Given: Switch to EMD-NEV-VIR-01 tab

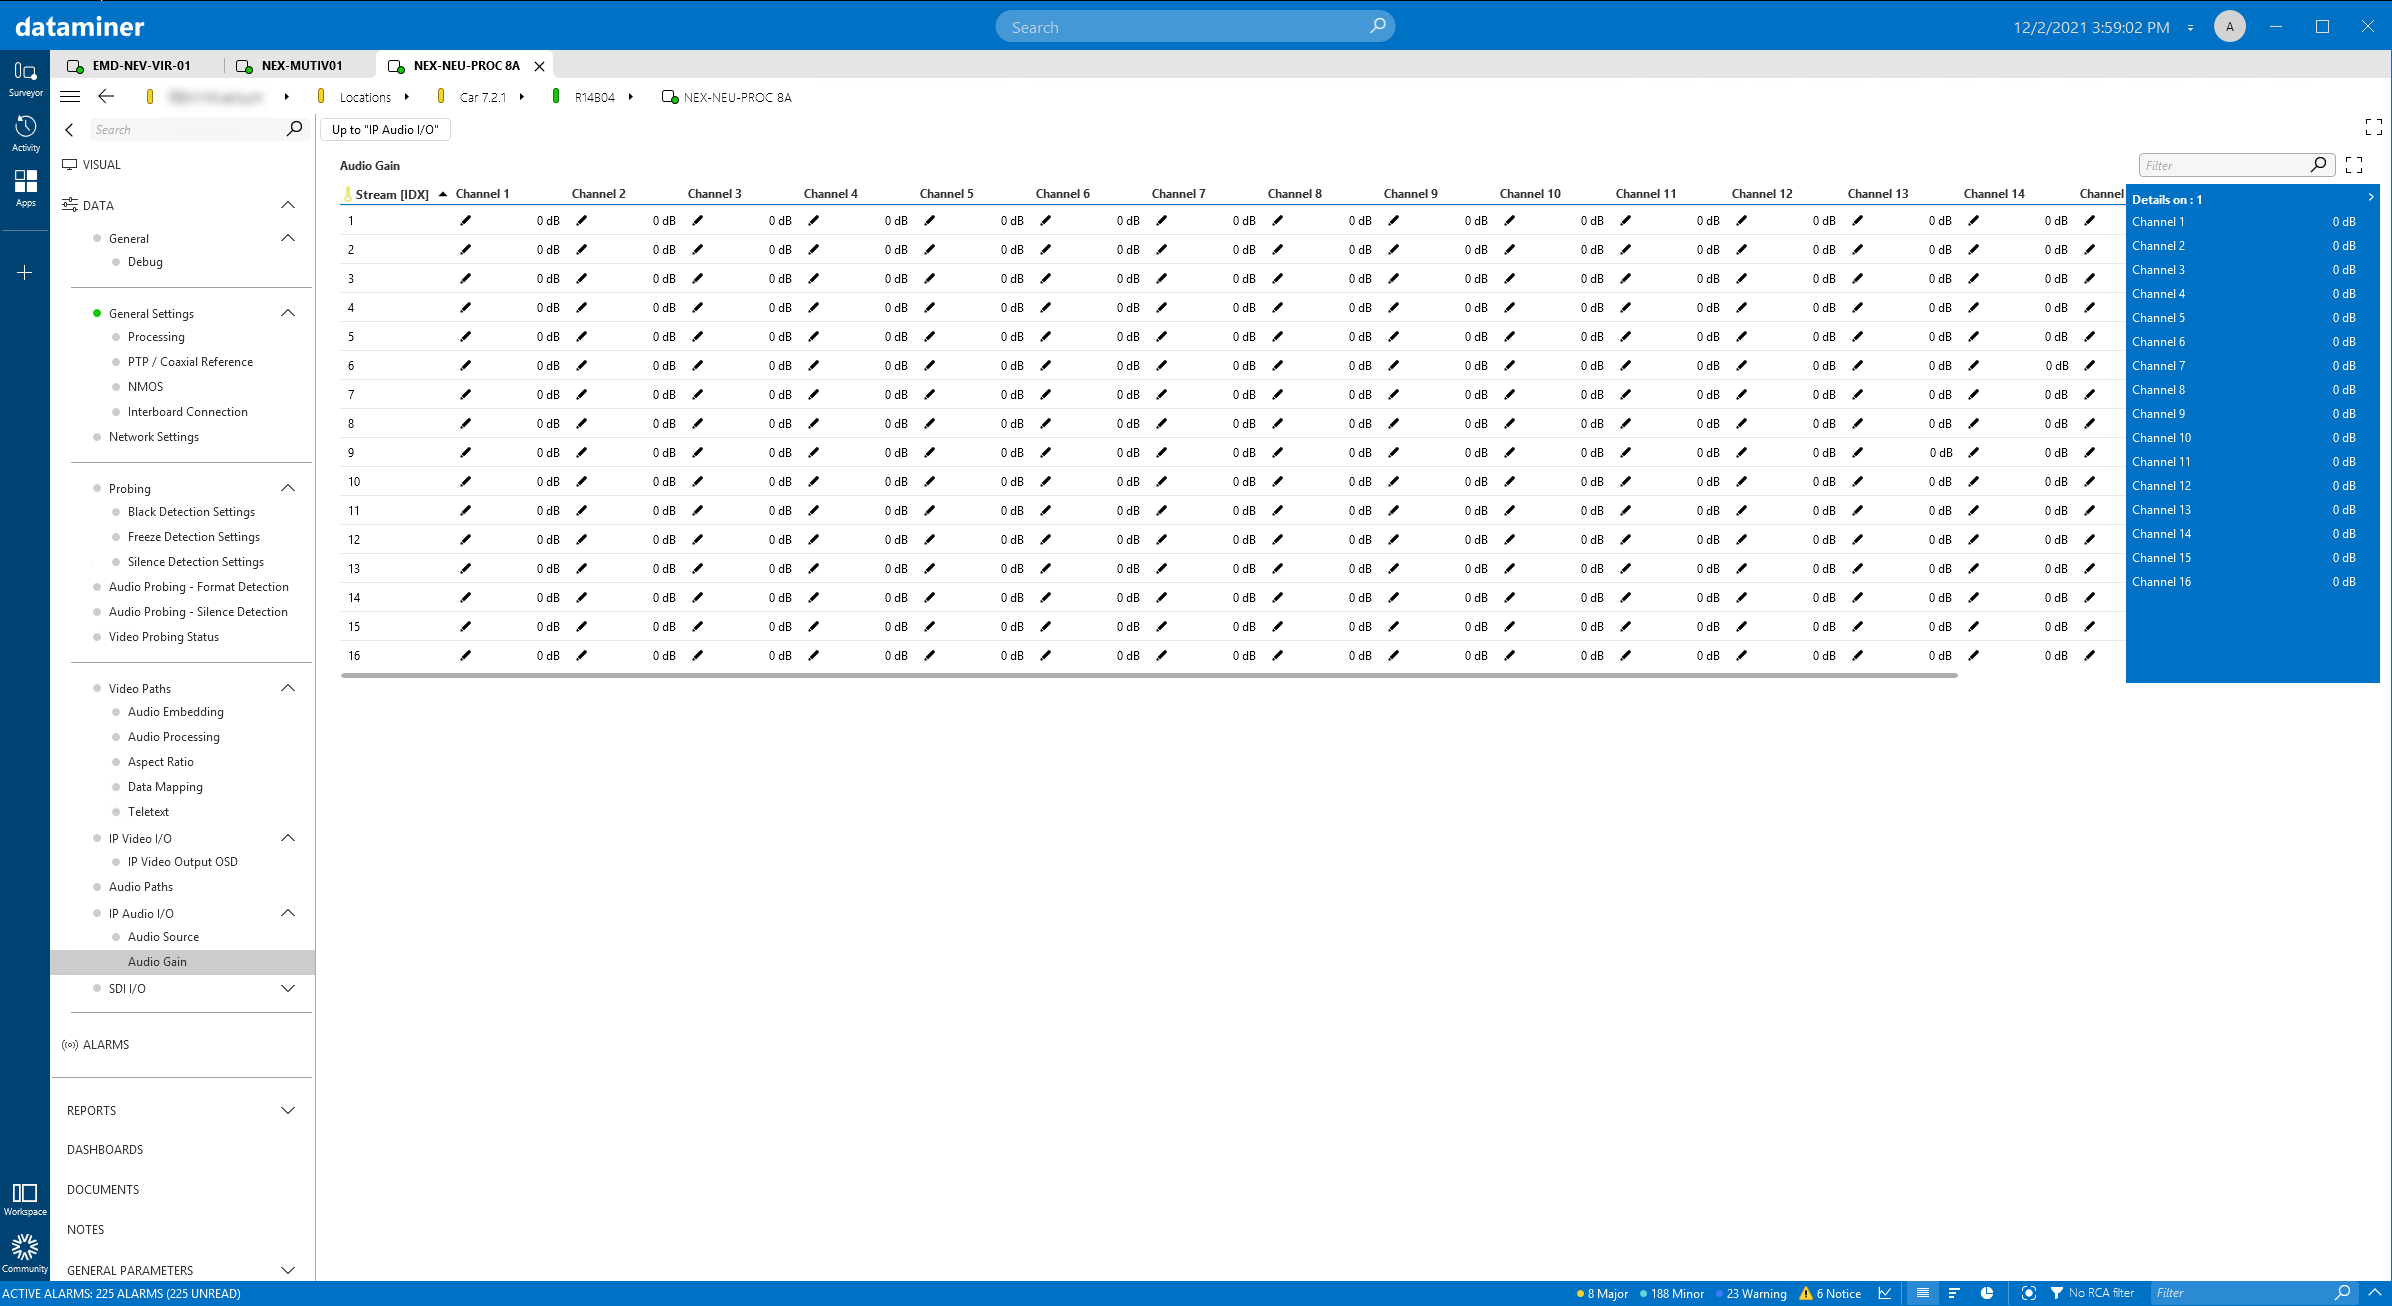Looking at the screenshot, I should pyautogui.click(x=137, y=65).
